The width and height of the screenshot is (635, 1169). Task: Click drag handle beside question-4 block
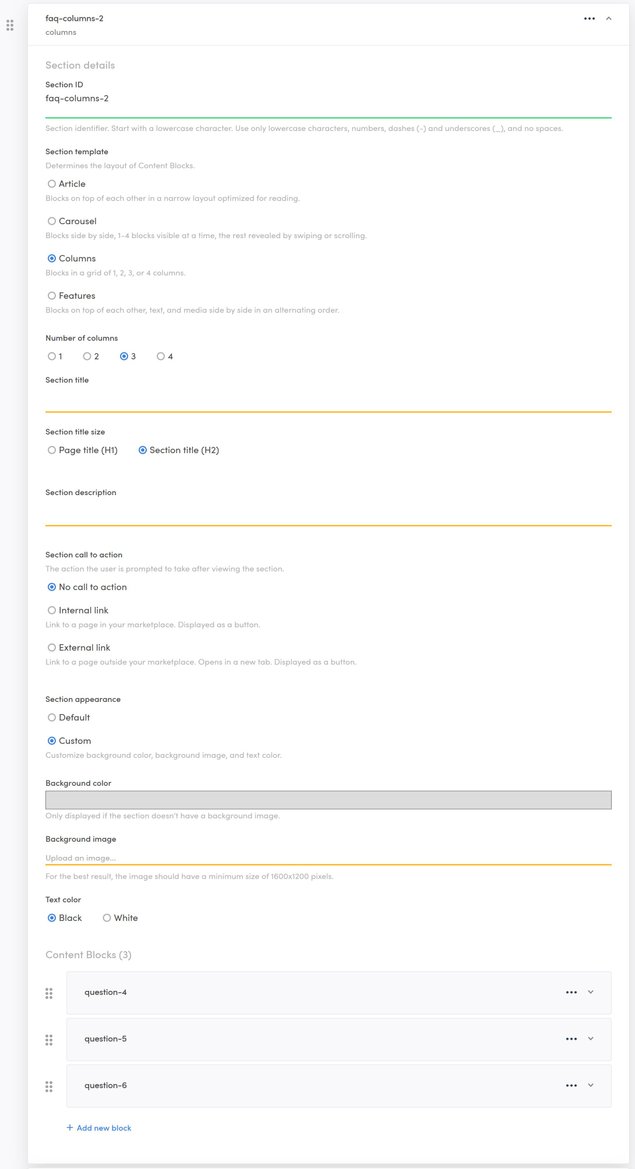49,993
